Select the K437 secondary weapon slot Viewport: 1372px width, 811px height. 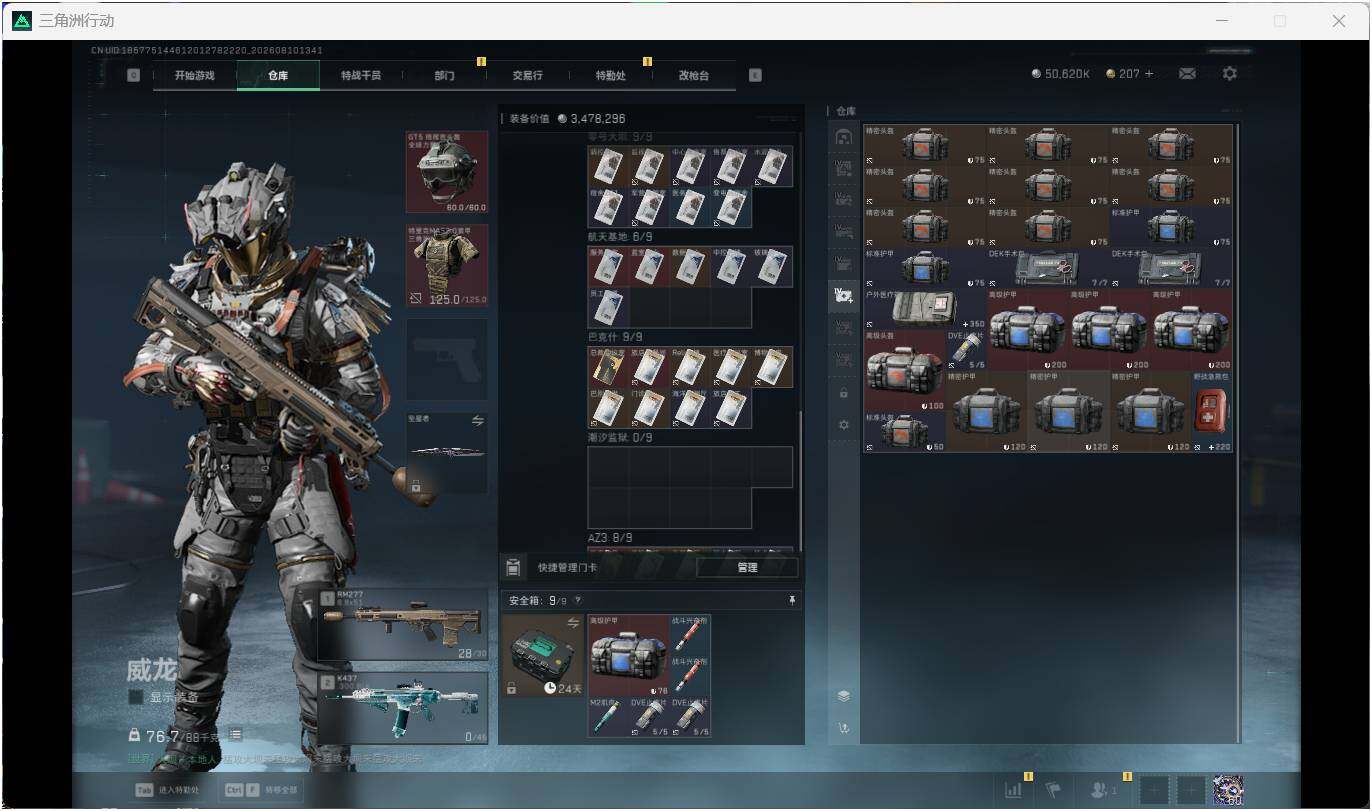[x=403, y=708]
